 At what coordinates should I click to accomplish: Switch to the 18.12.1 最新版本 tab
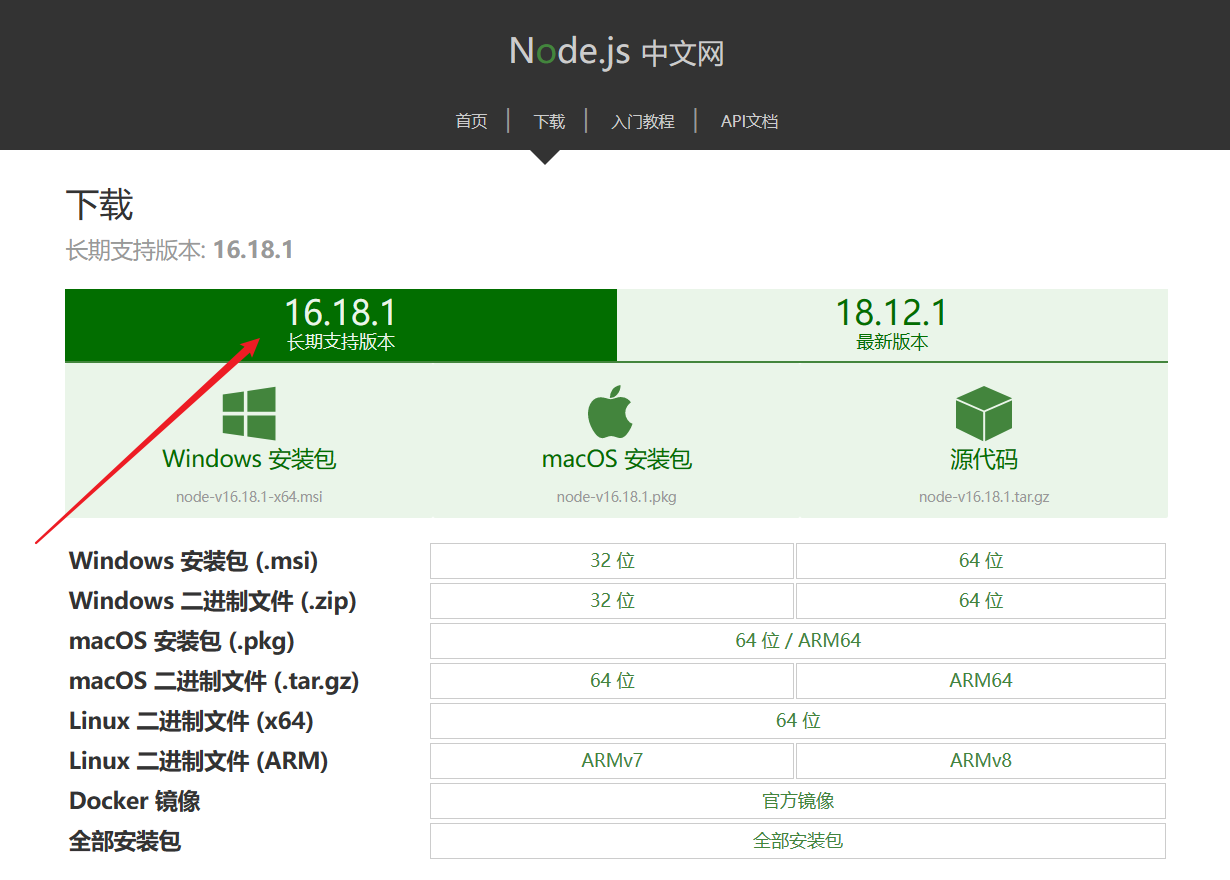point(892,325)
